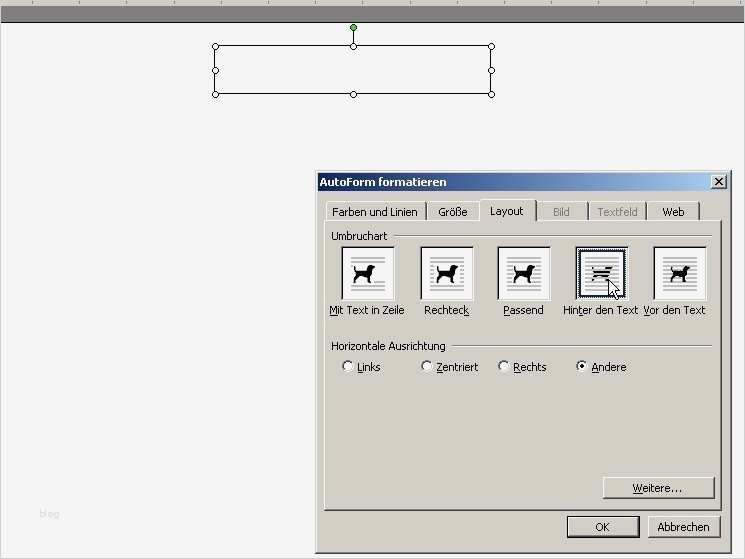Choose the 'Vor den Text' wrapping icon

point(679,274)
